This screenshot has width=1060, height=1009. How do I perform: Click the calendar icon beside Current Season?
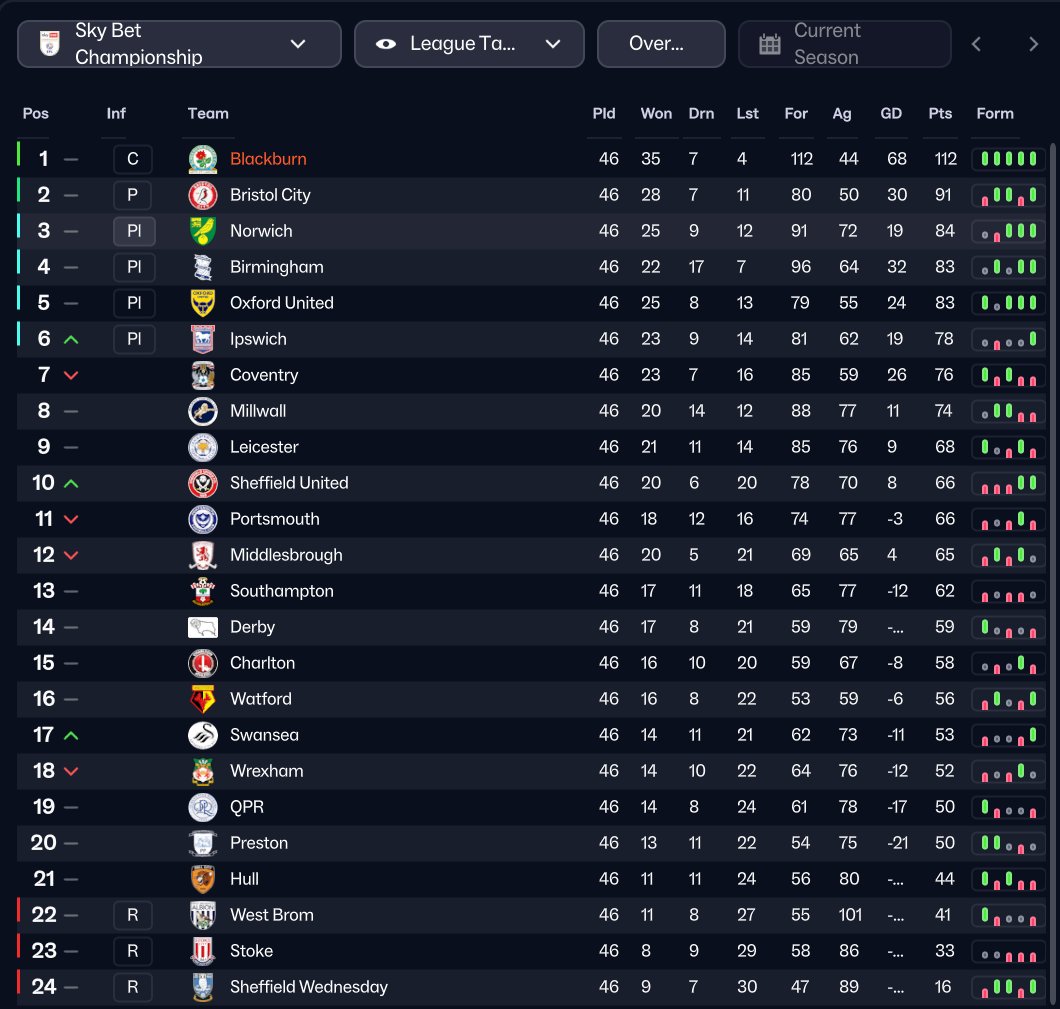769,44
